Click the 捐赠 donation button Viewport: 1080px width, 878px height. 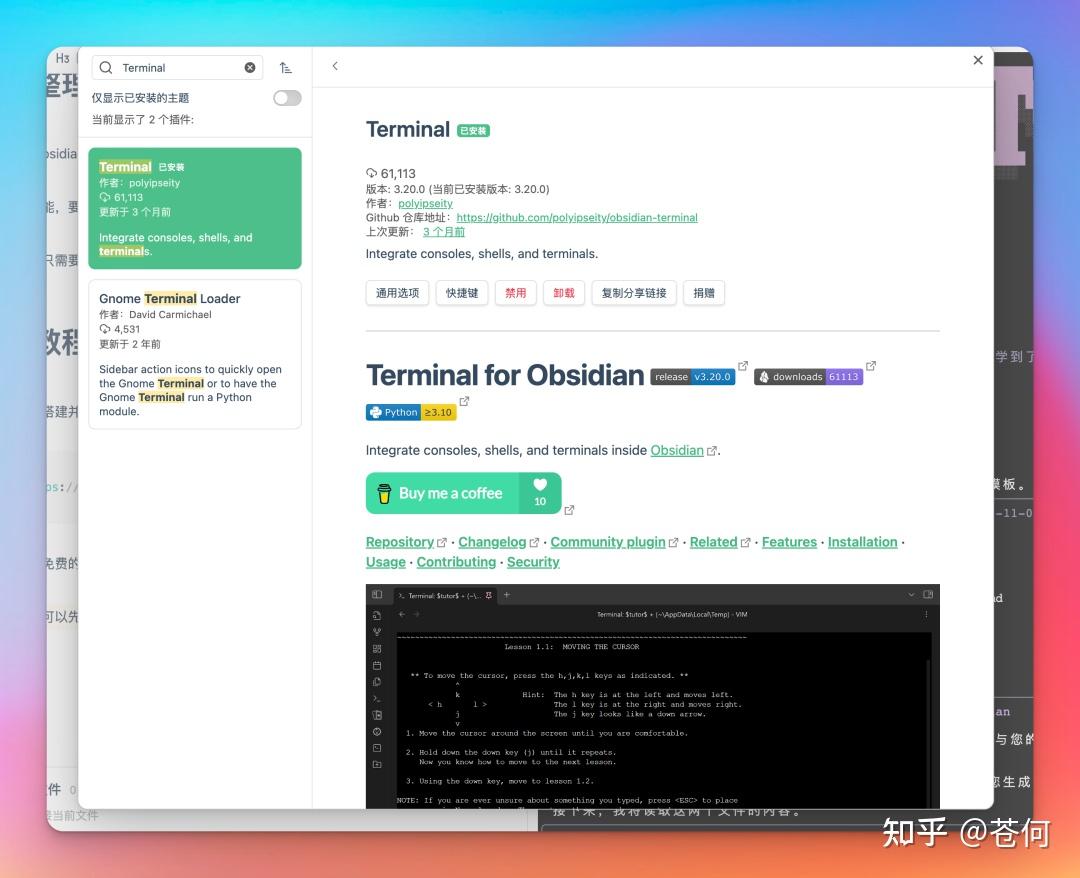coord(704,292)
